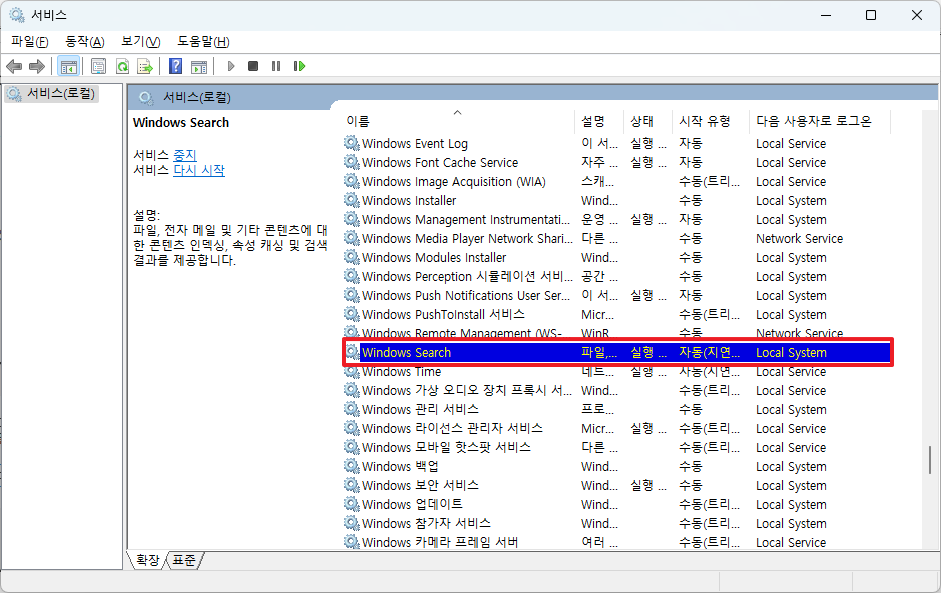Image resolution: width=941 pixels, height=593 pixels.
Task: Select Windows 모바일 핫스팟 서비스 name
Action: 446,447
